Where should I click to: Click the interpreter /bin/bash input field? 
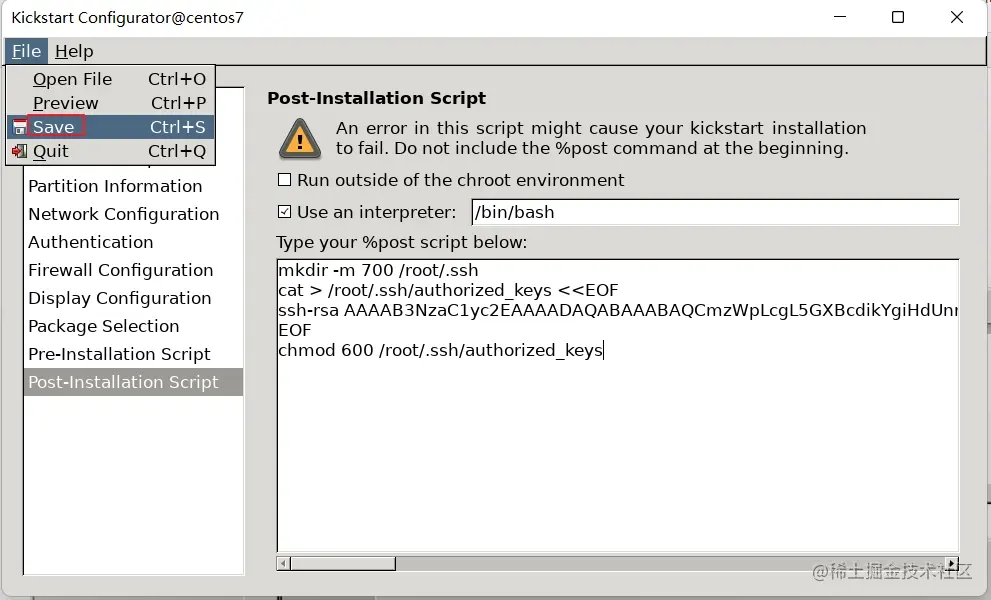[x=715, y=212]
